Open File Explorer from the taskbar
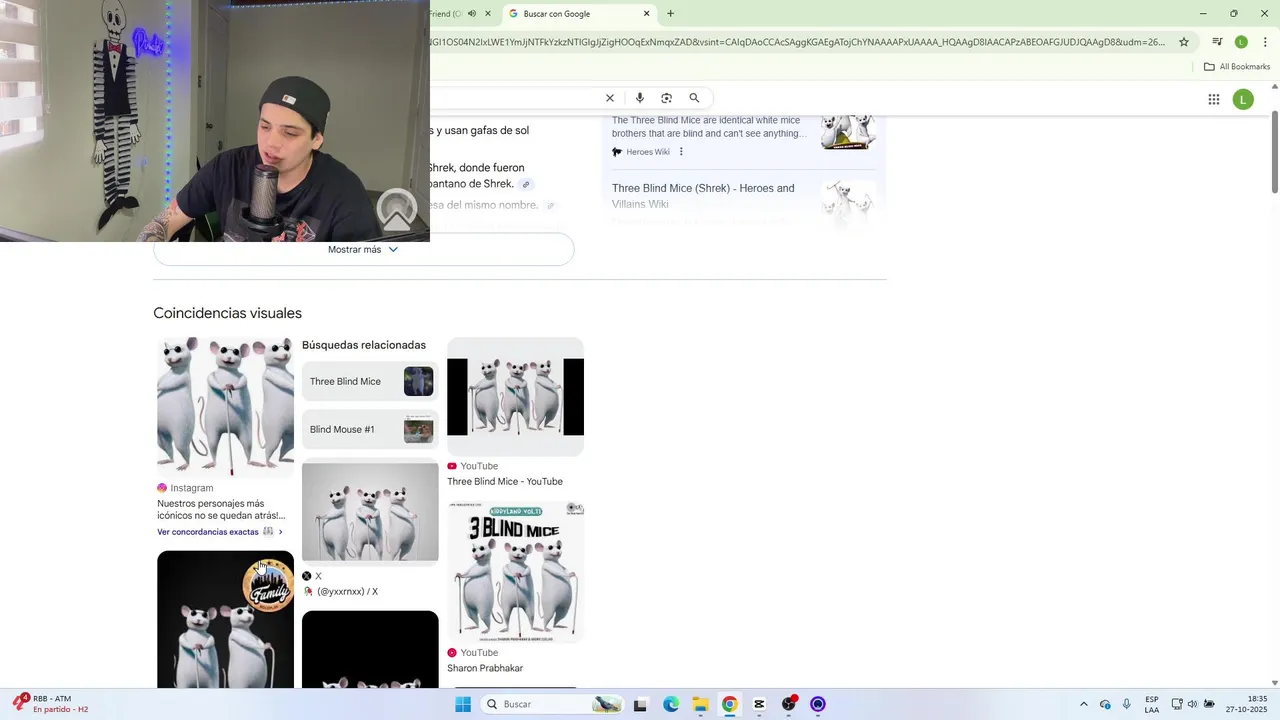This screenshot has width=1280, height=720. point(700,704)
